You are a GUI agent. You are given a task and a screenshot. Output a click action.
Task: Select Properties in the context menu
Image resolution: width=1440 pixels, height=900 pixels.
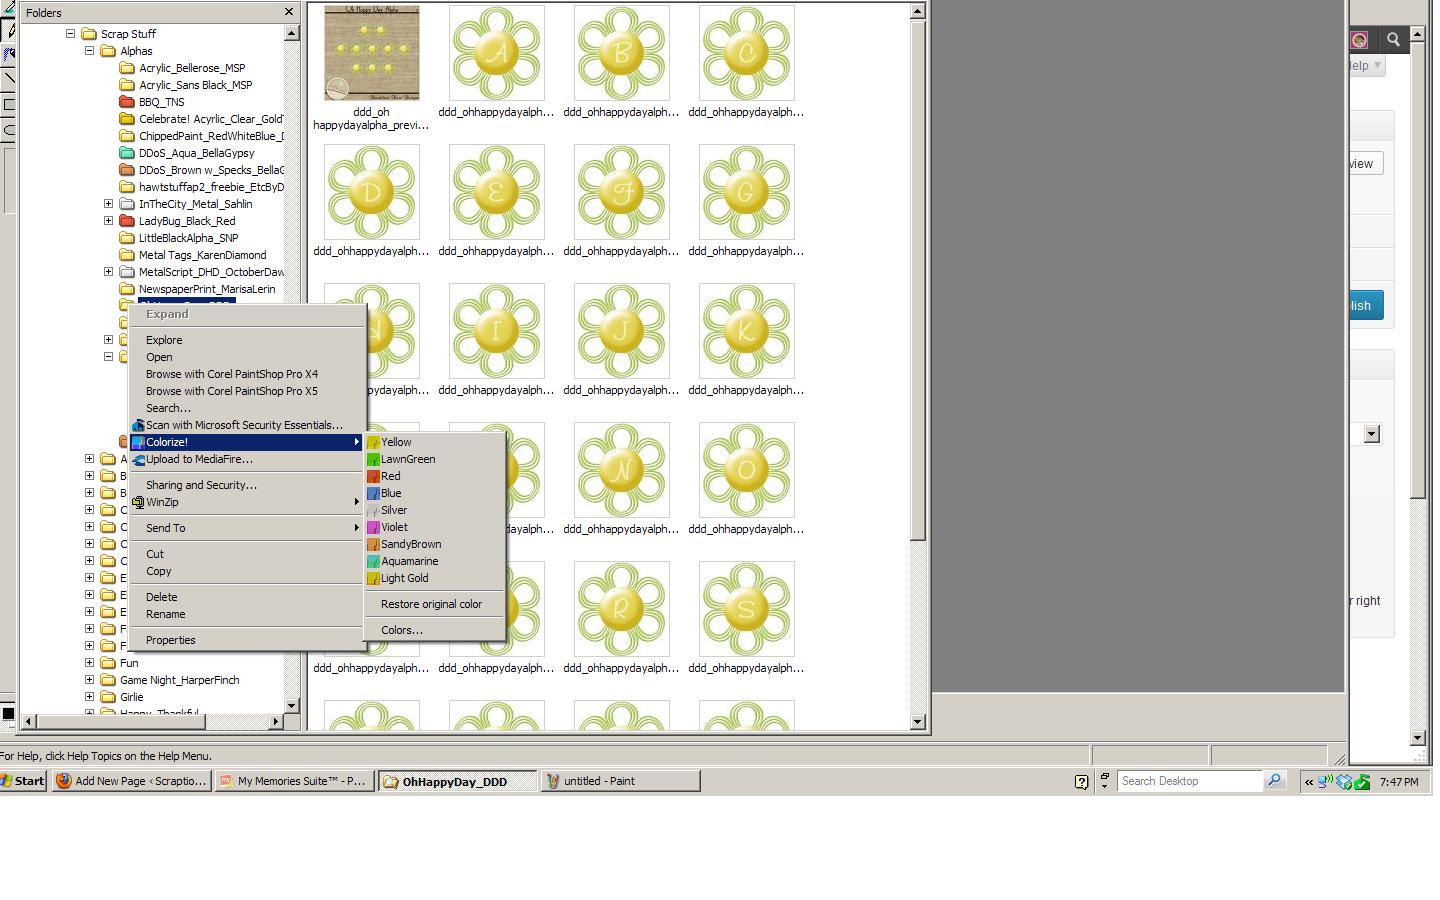170,640
